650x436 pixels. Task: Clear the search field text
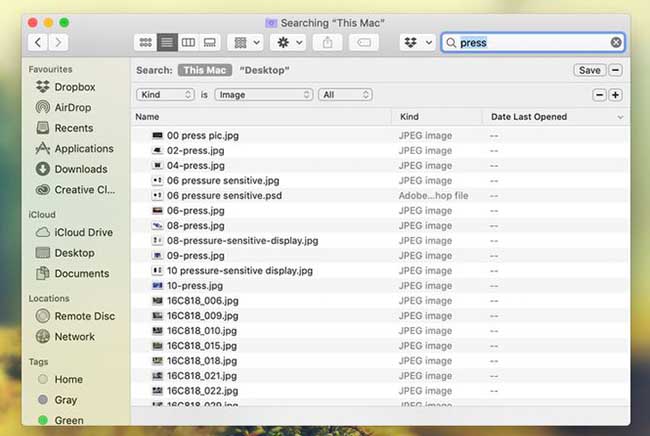point(616,43)
